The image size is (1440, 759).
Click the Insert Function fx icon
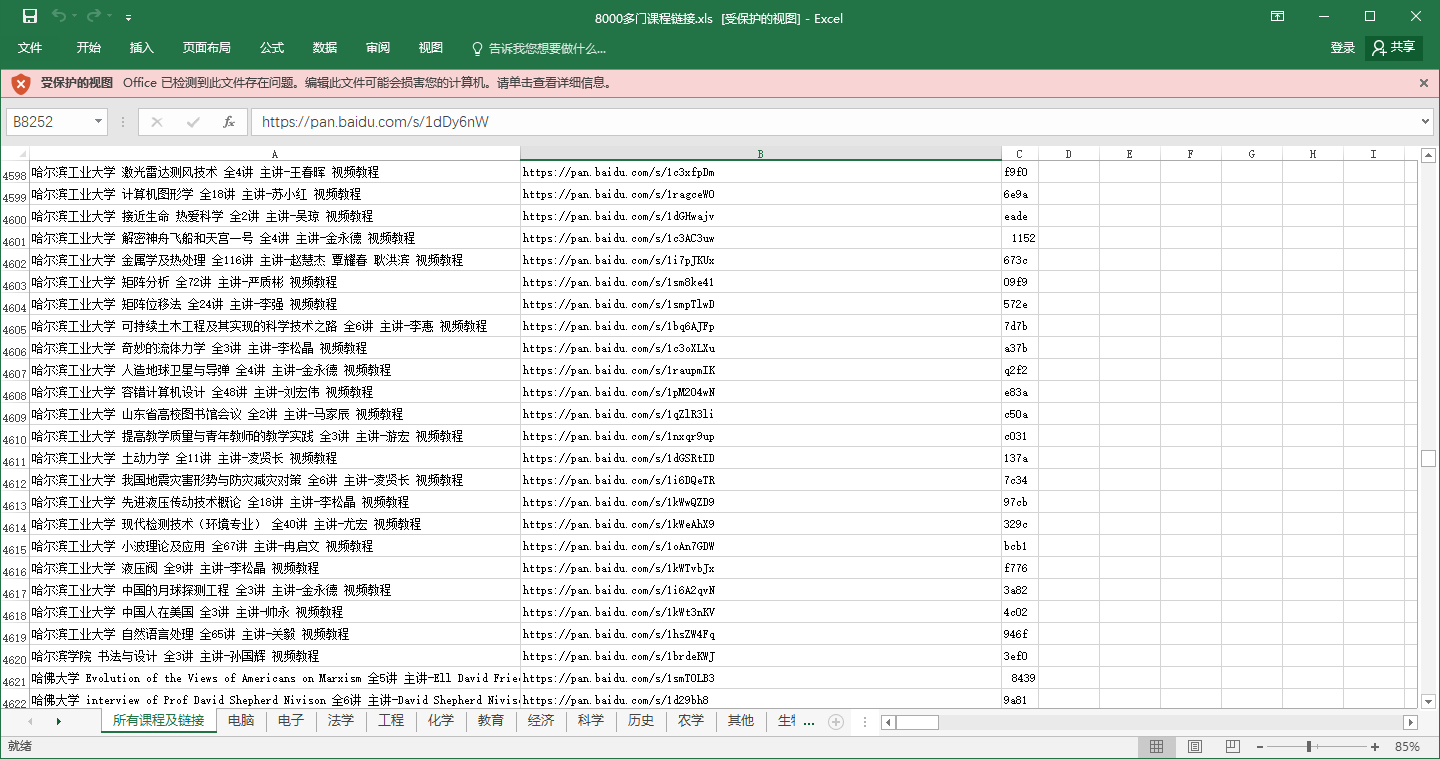(229, 122)
